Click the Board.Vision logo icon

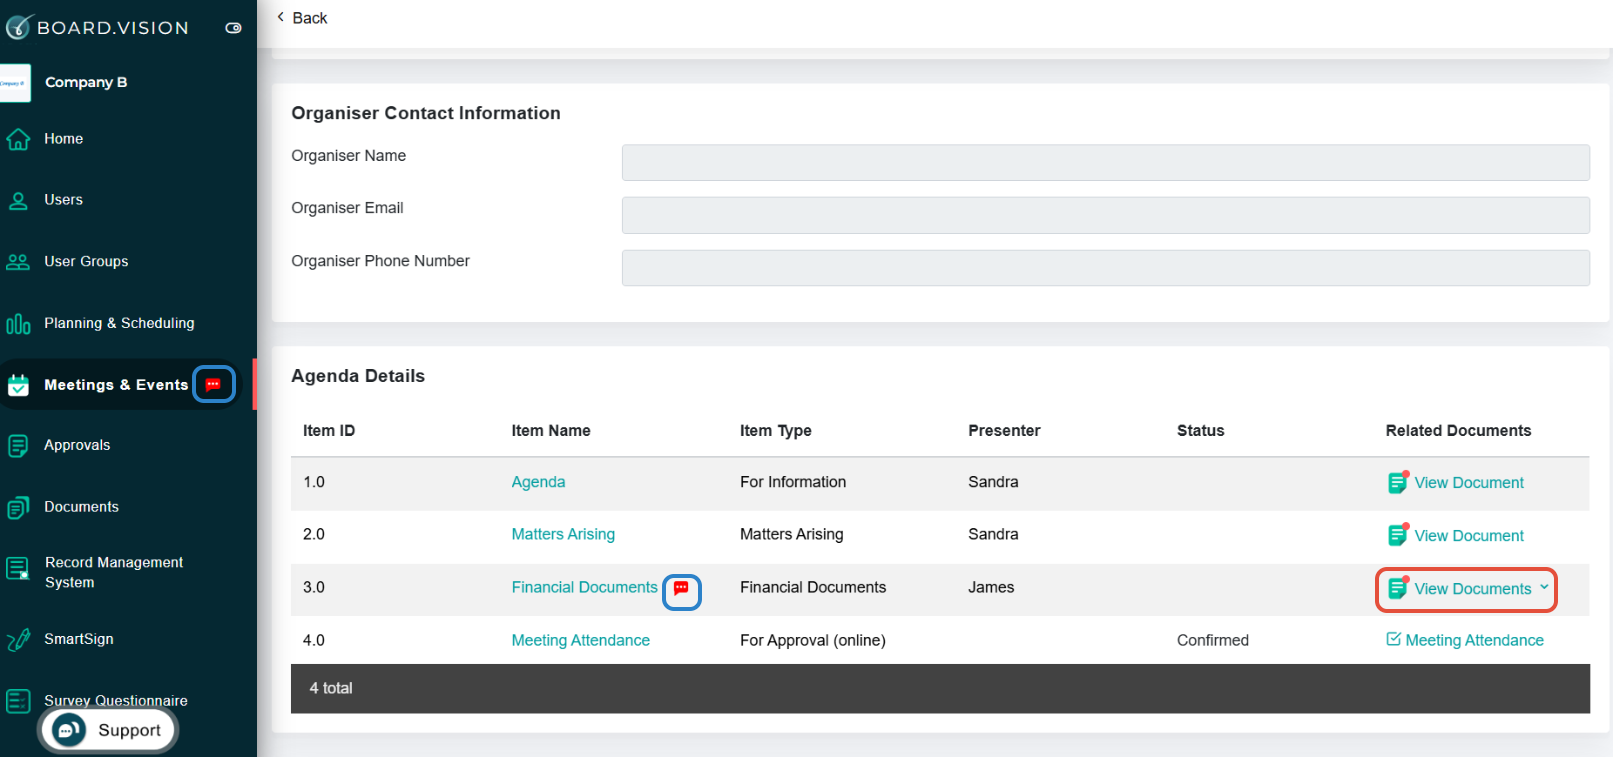(19, 27)
